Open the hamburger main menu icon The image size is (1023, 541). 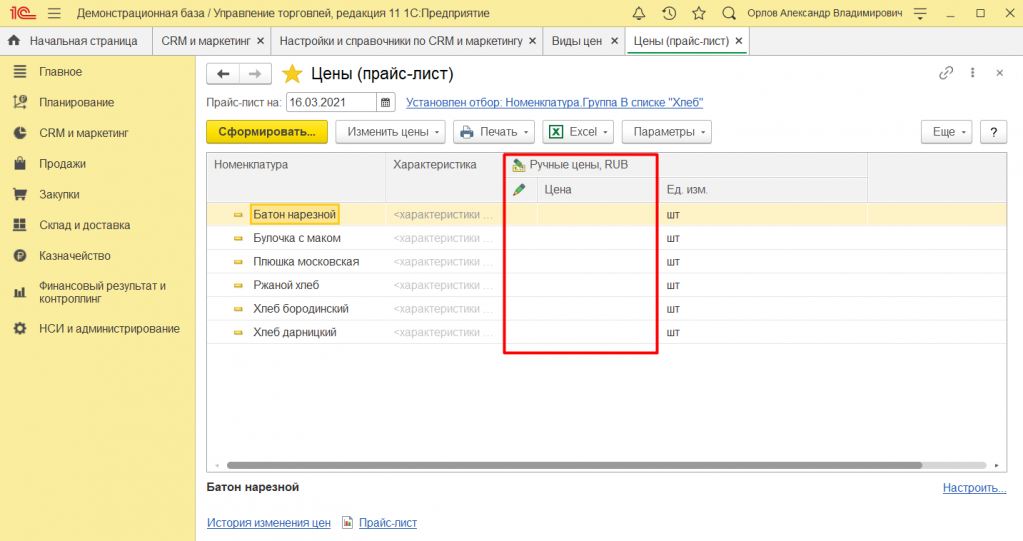[54, 13]
